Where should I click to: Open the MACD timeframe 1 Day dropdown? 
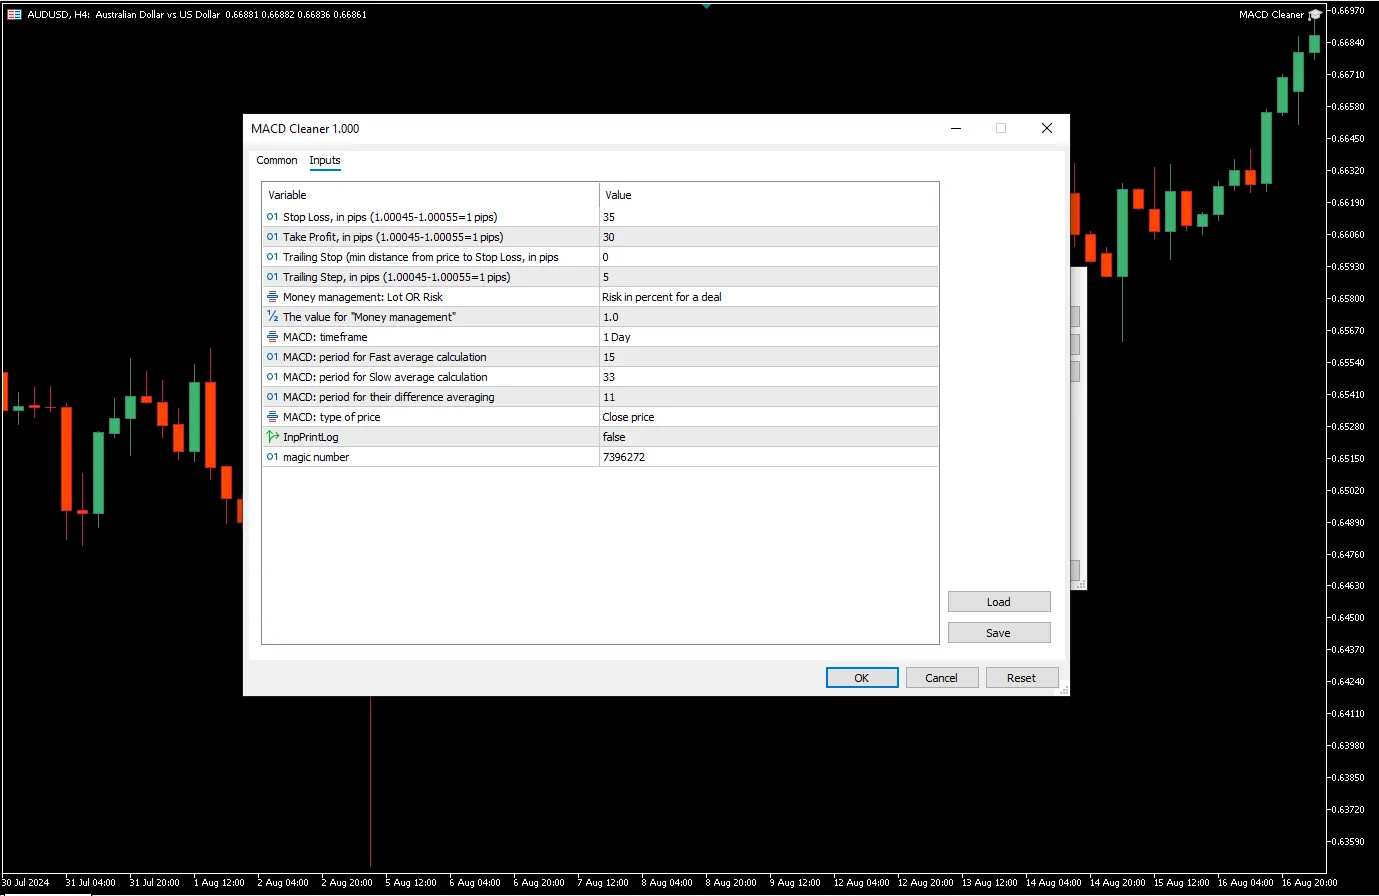(x=767, y=337)
